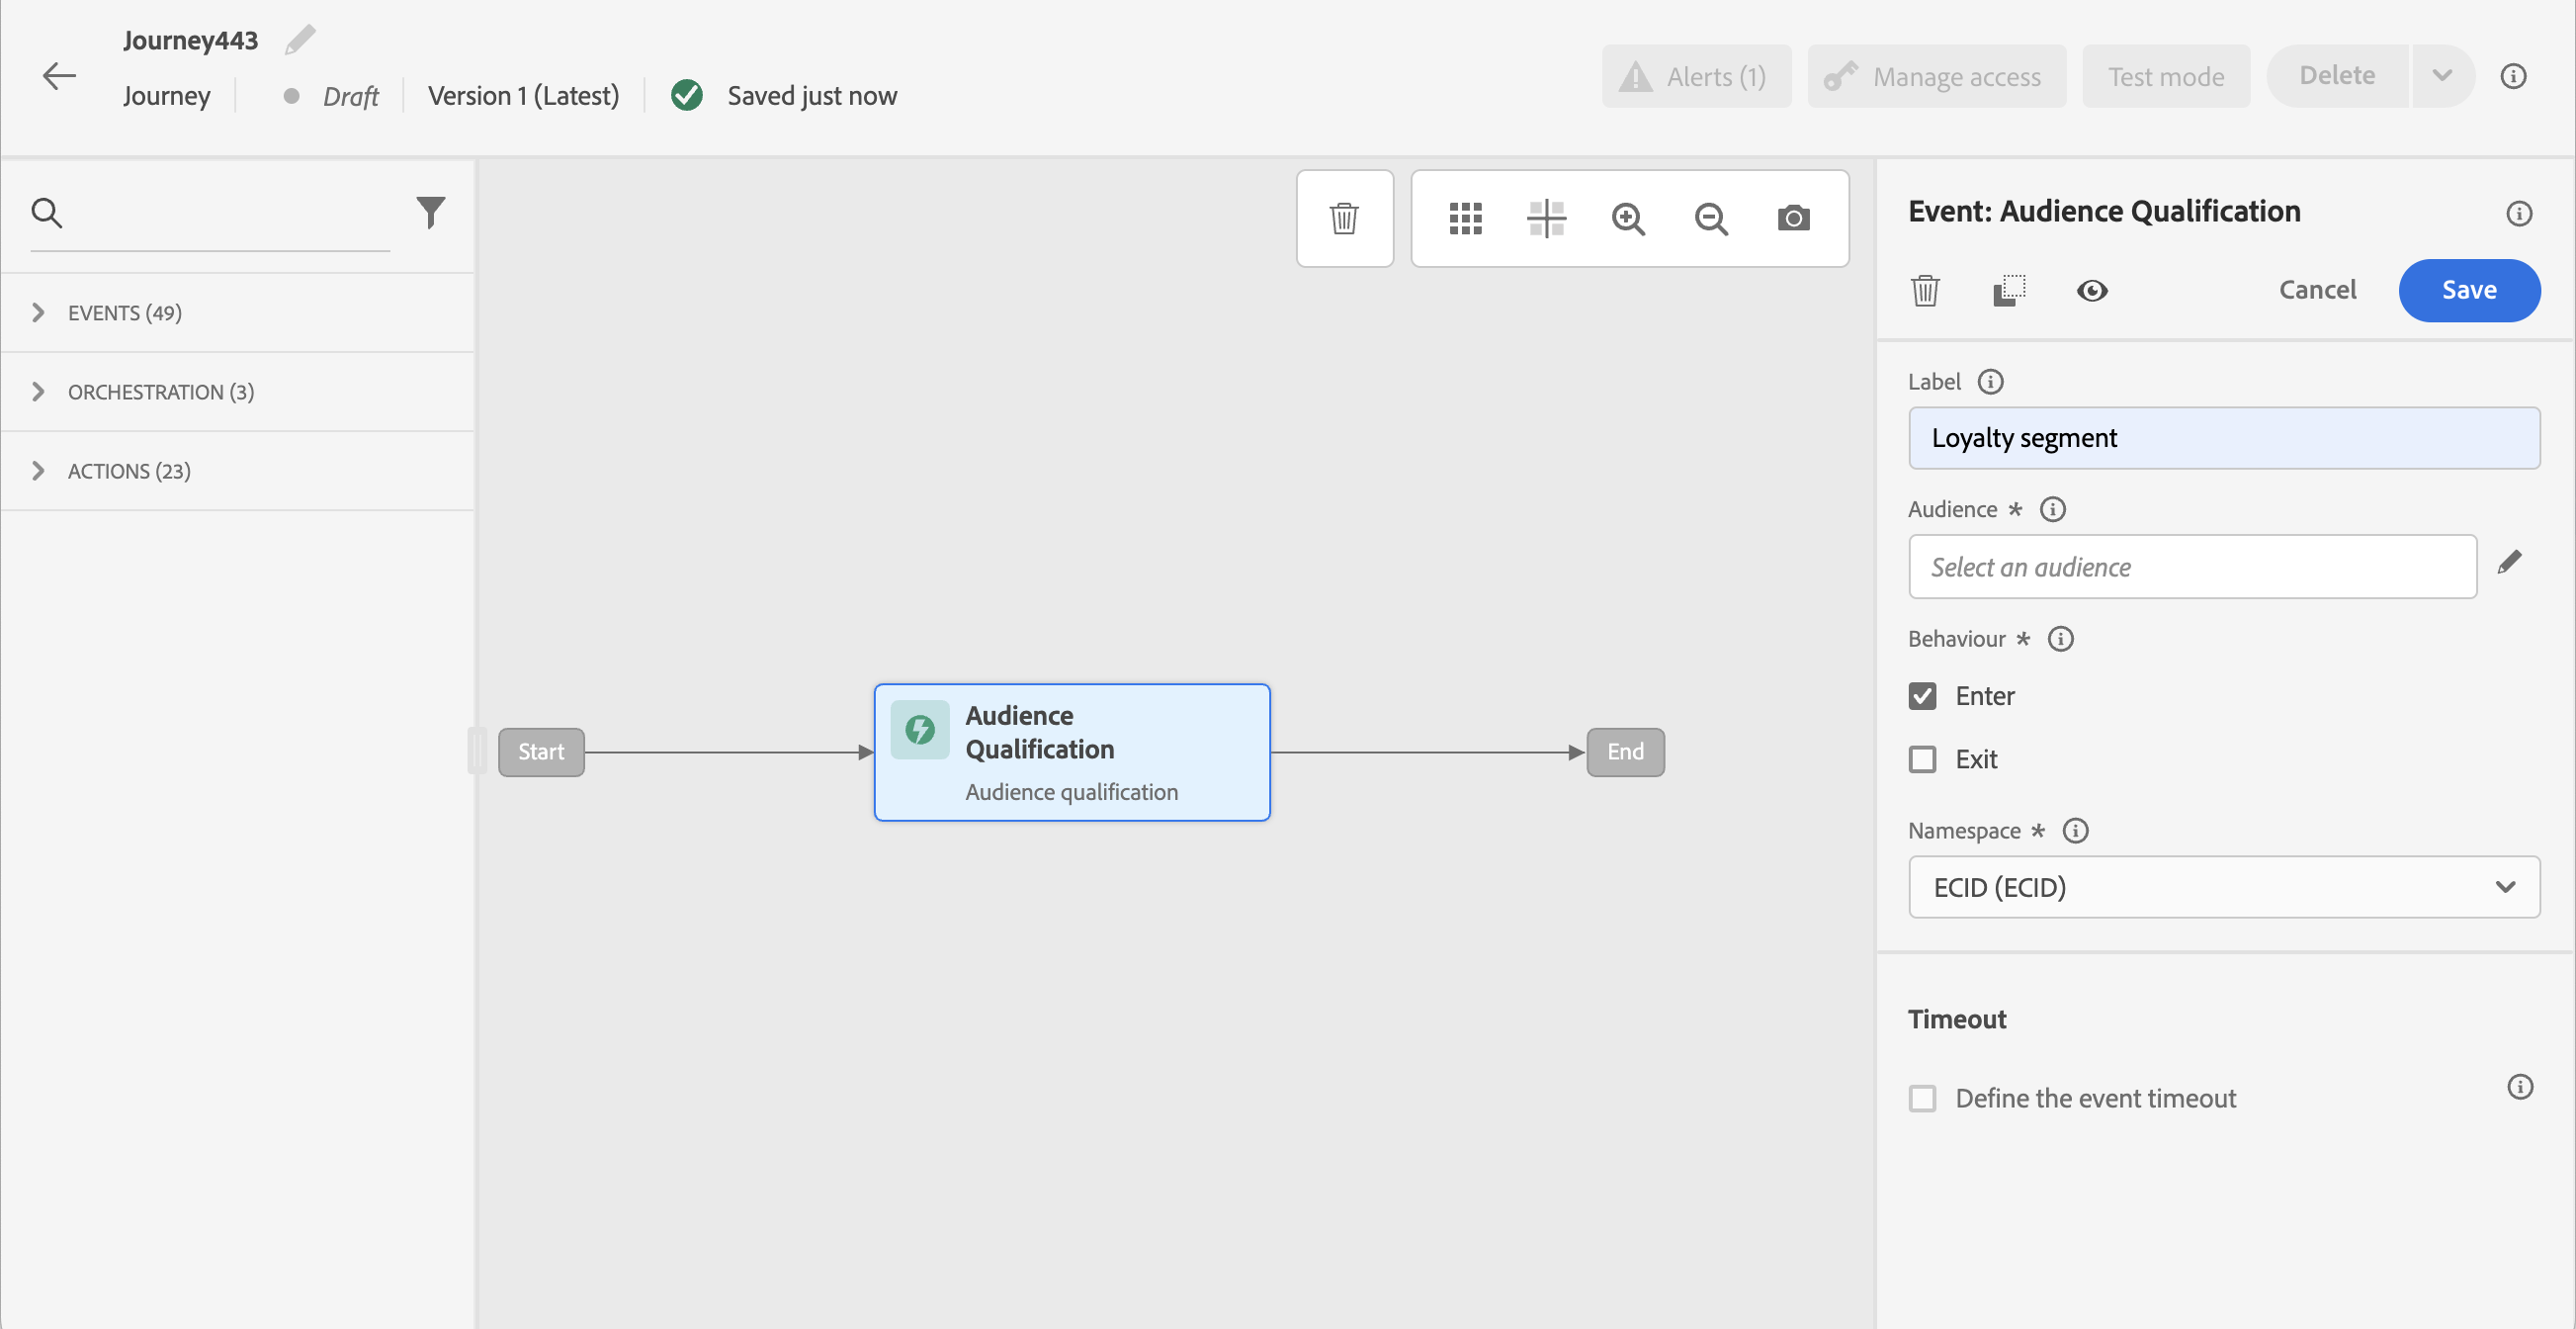Screen dimensions: 2576x1329
Task: Click the grid layout icon in canvas toolbar
Action: pyautogui.click(x=1465, y=218)
